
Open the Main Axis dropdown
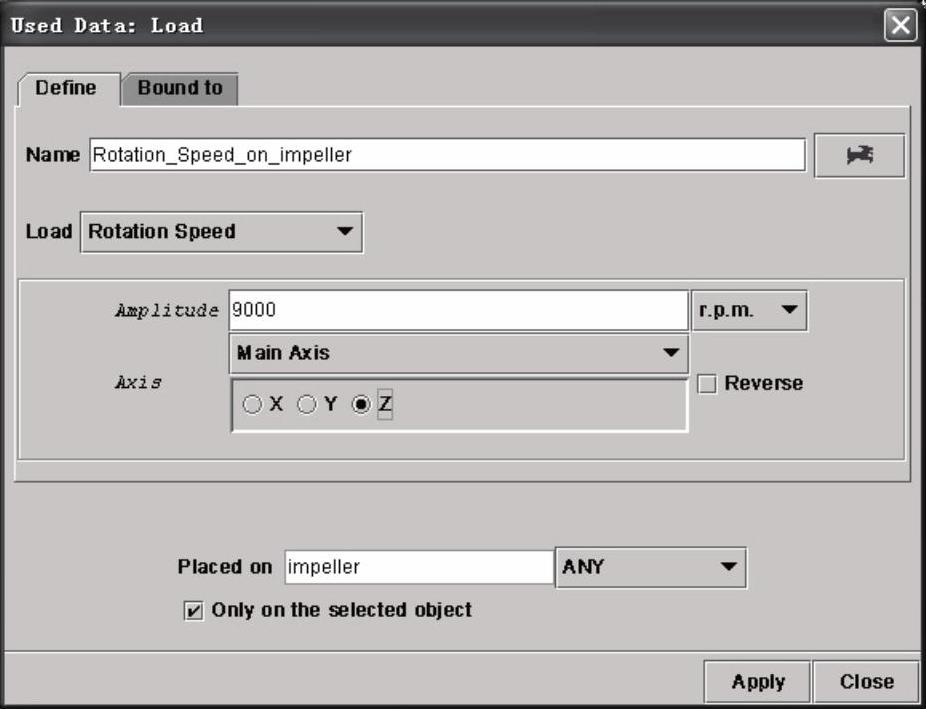coord(458,353)
